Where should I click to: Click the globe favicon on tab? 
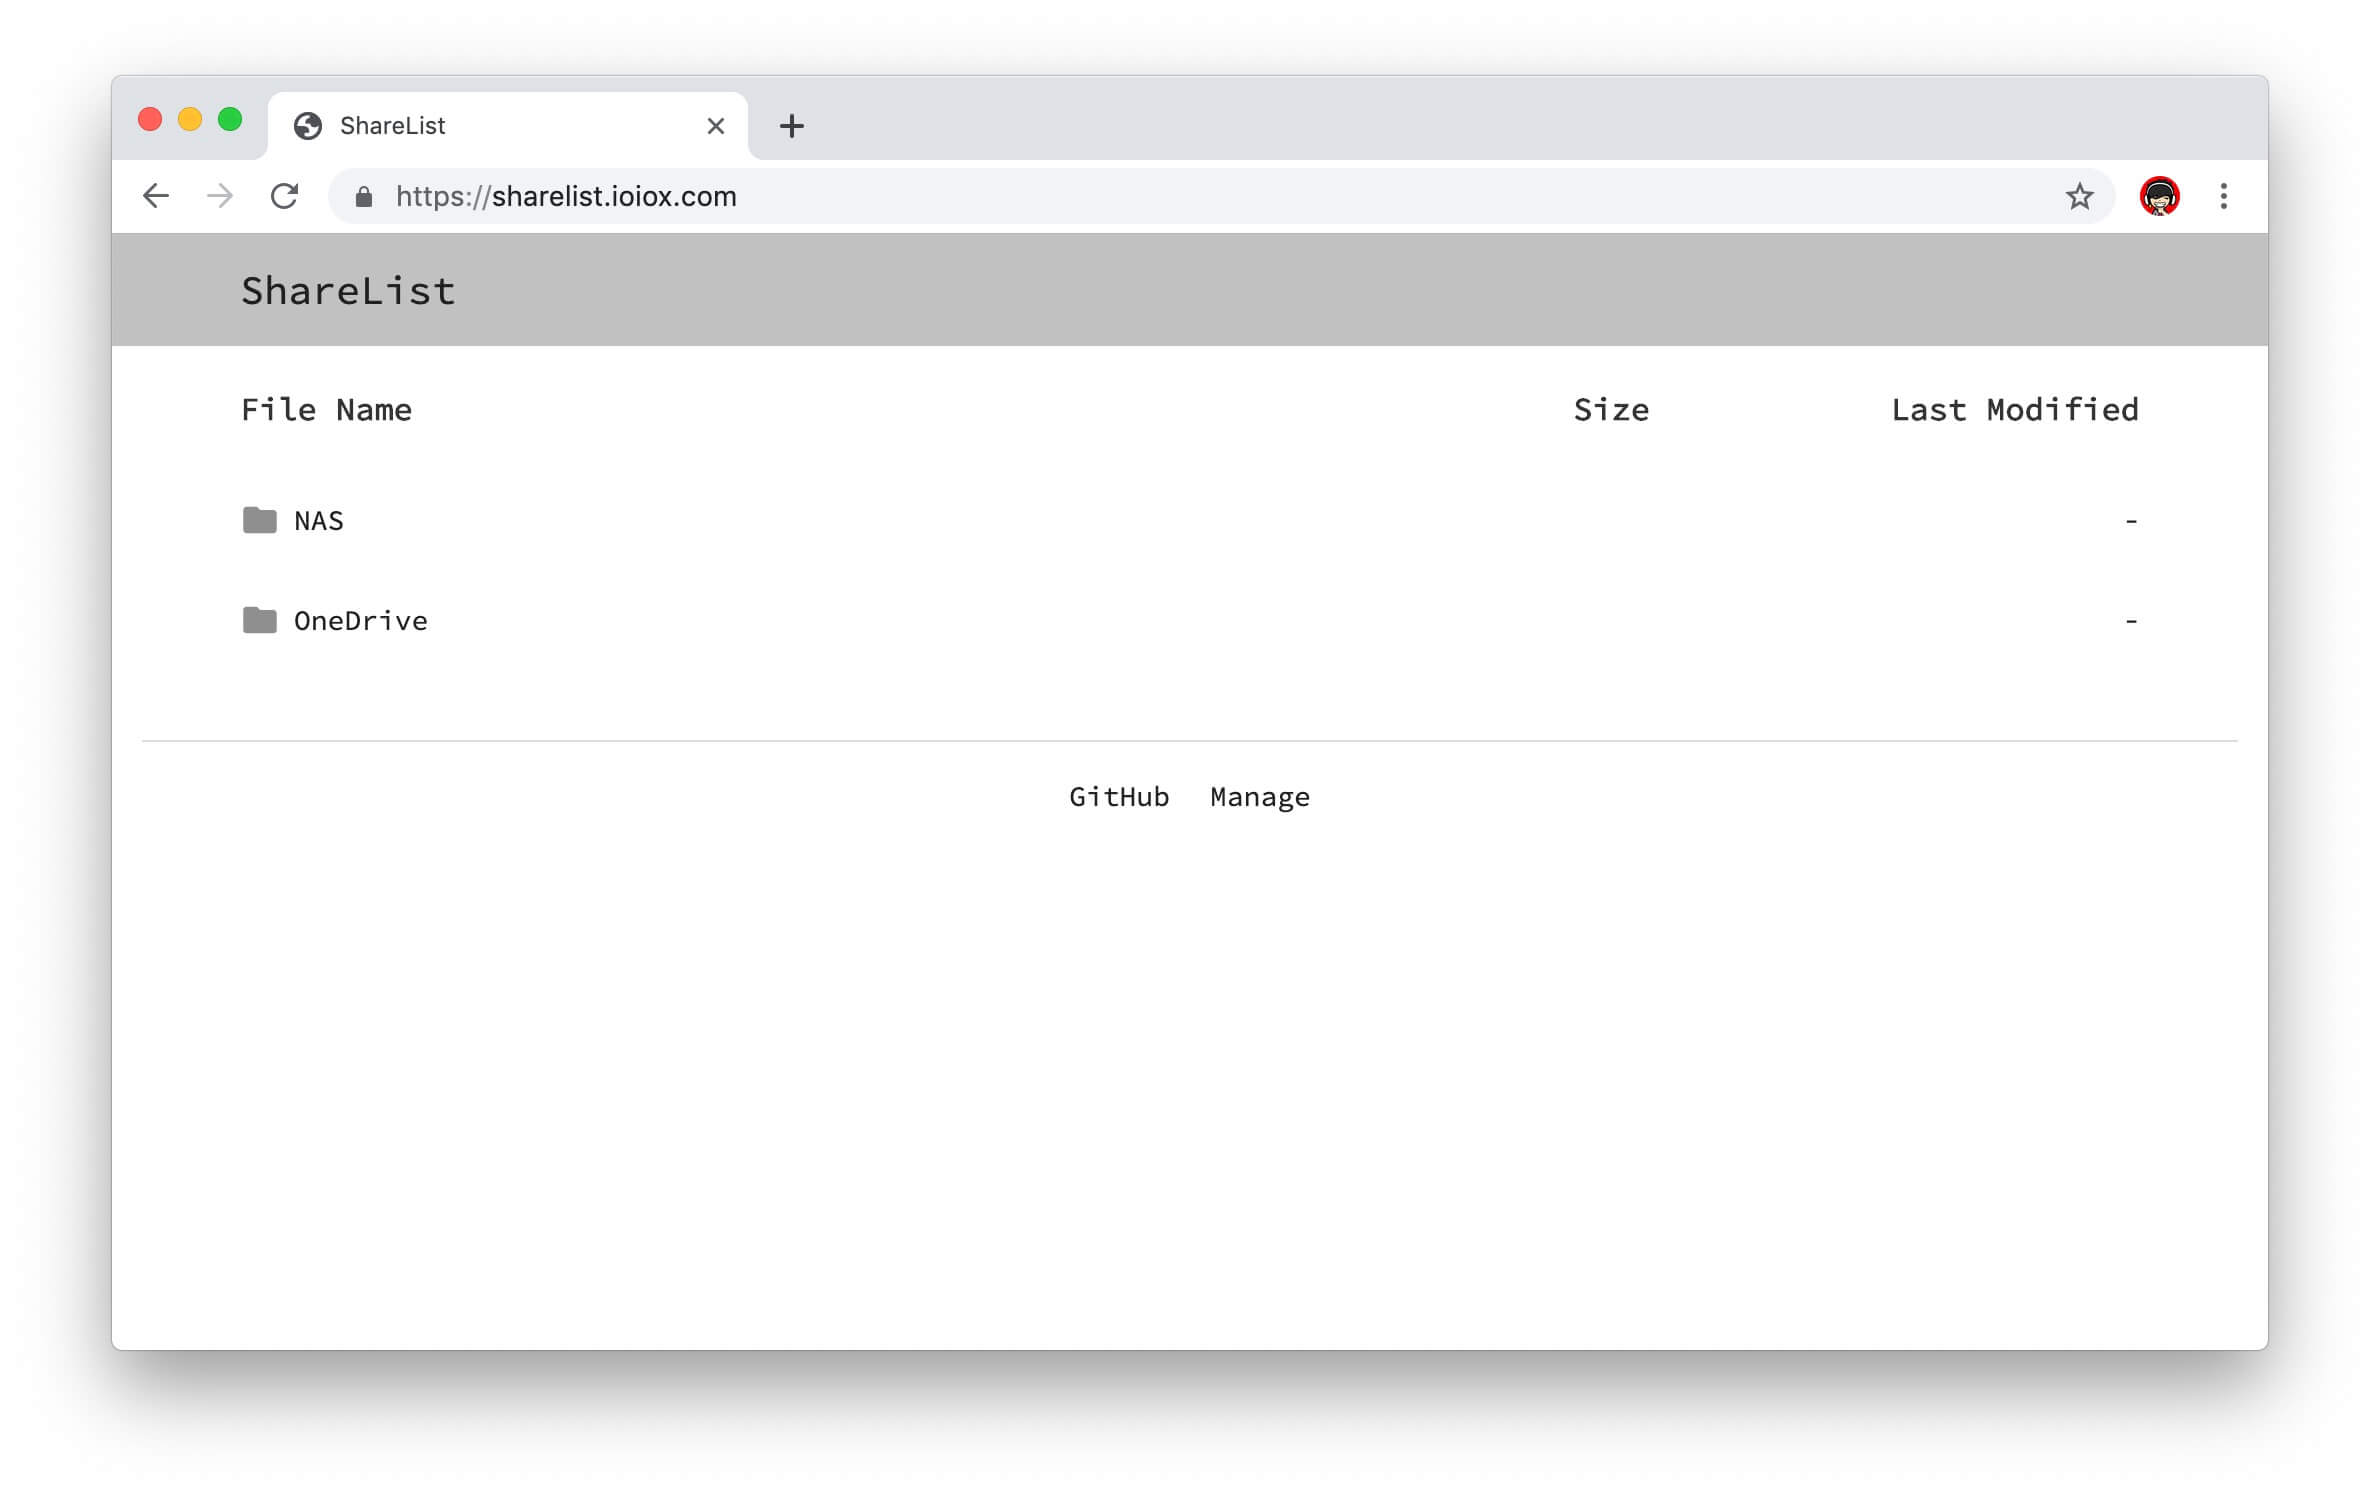308,126
